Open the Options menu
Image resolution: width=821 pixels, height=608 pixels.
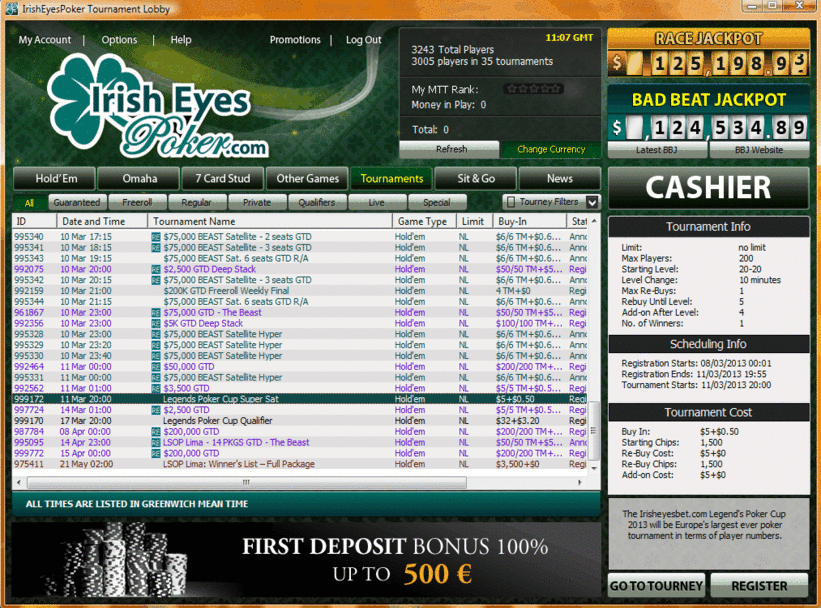[119, 40]
